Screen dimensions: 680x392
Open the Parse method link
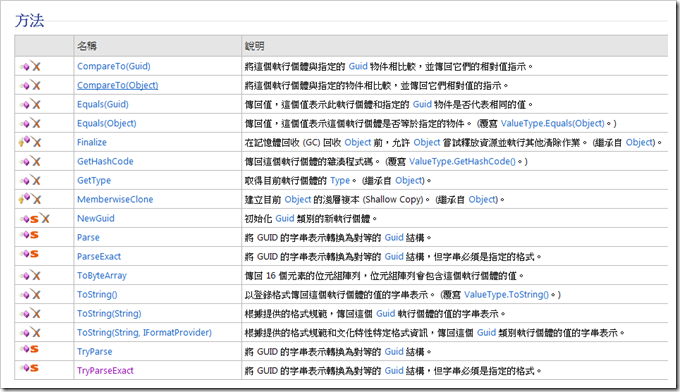click(88, 238)
